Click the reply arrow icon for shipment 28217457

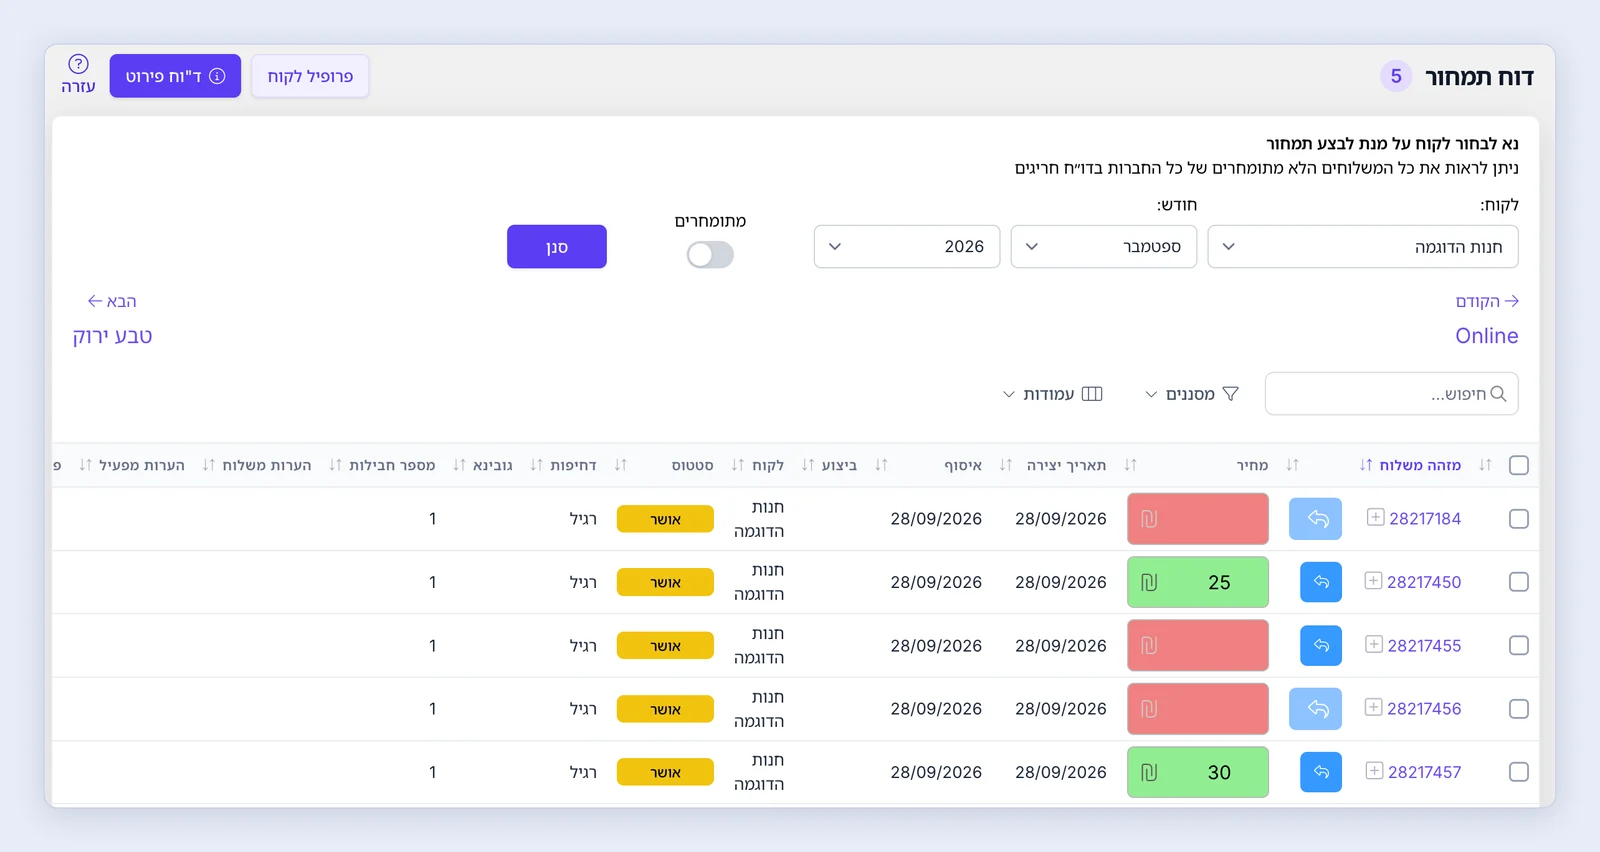[1321, 772]
